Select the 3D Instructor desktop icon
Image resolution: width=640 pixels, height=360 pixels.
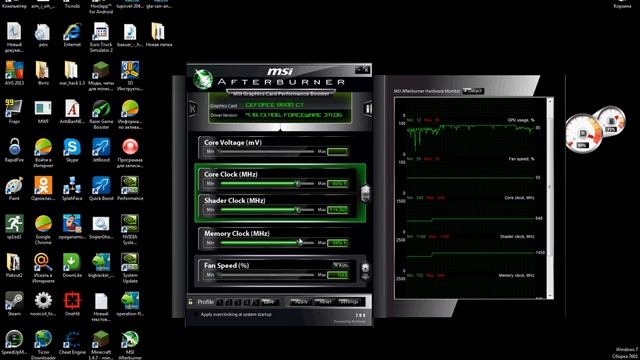(x=130, y=76)
